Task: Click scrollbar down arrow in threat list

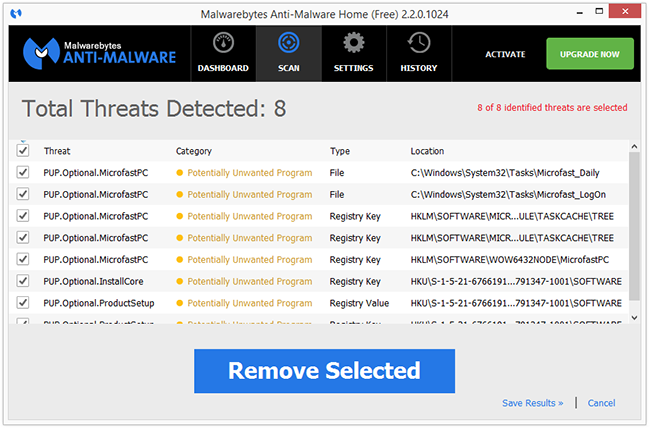Action: coord(634,317)
